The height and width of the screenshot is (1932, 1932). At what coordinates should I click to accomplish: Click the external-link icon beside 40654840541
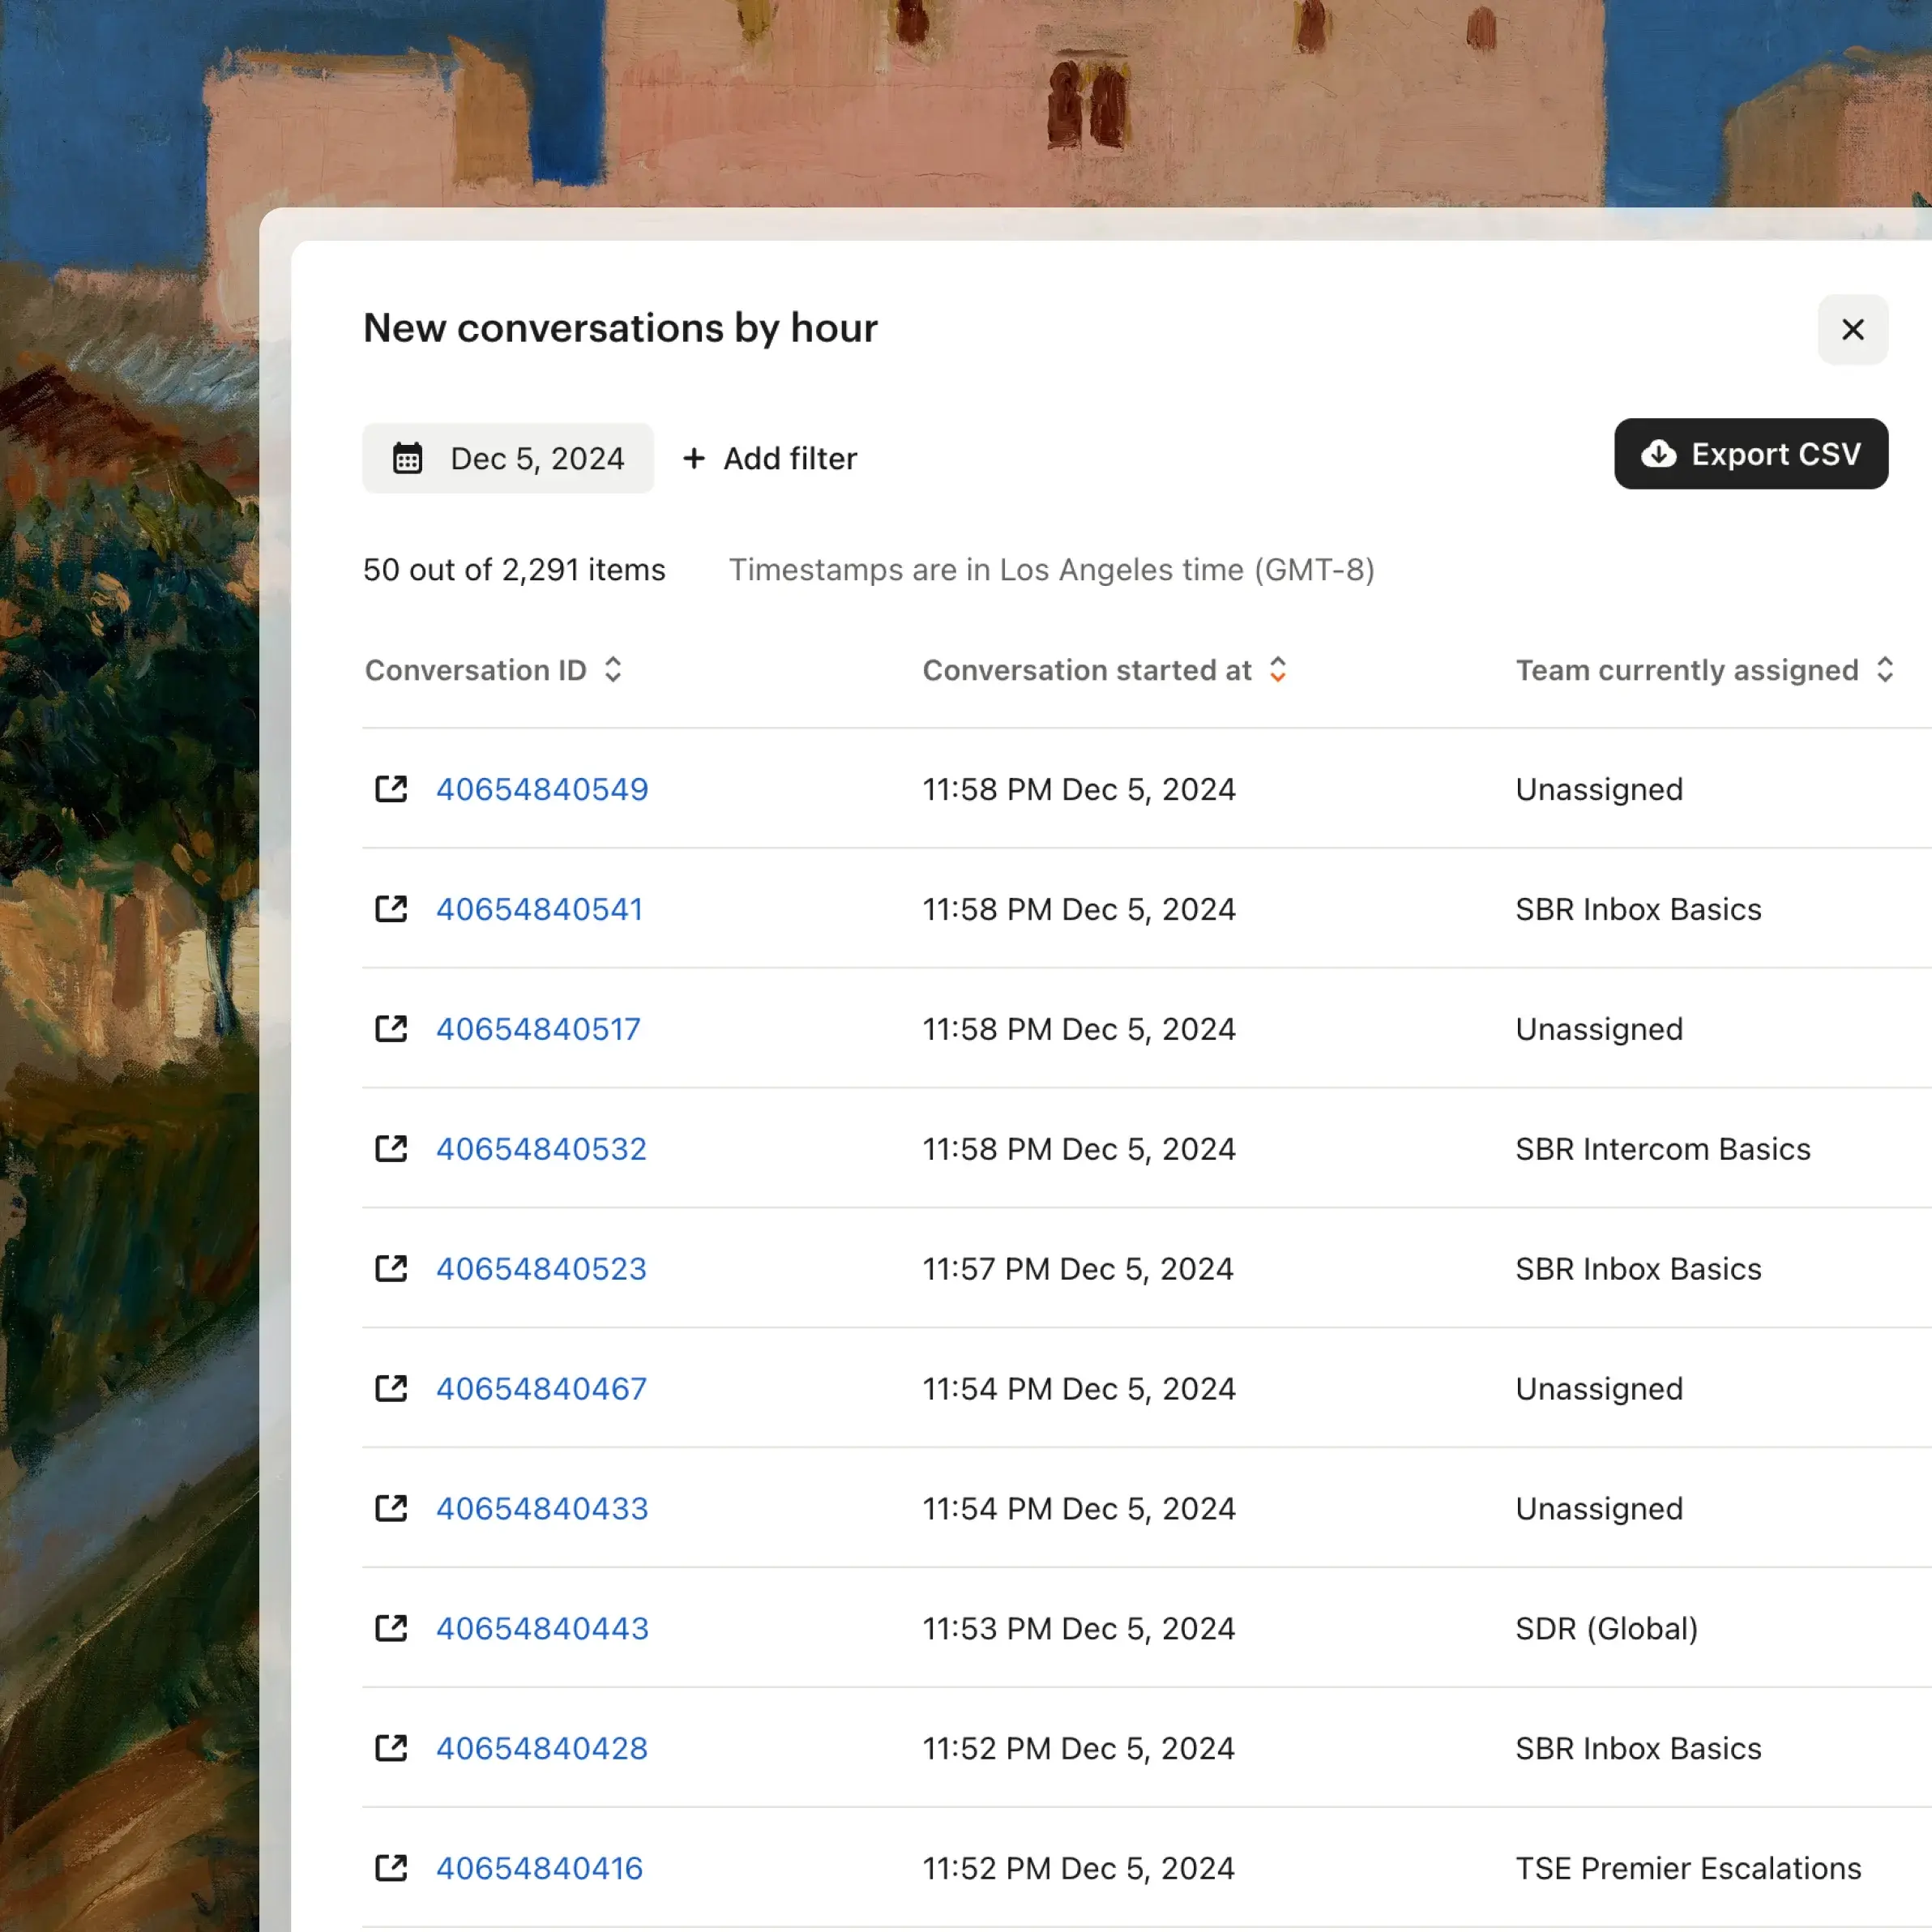click(391, 909)
